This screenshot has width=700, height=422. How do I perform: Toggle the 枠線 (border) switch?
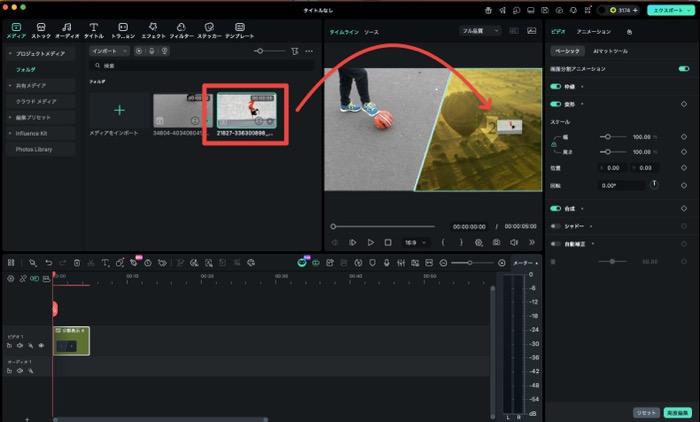555,87
